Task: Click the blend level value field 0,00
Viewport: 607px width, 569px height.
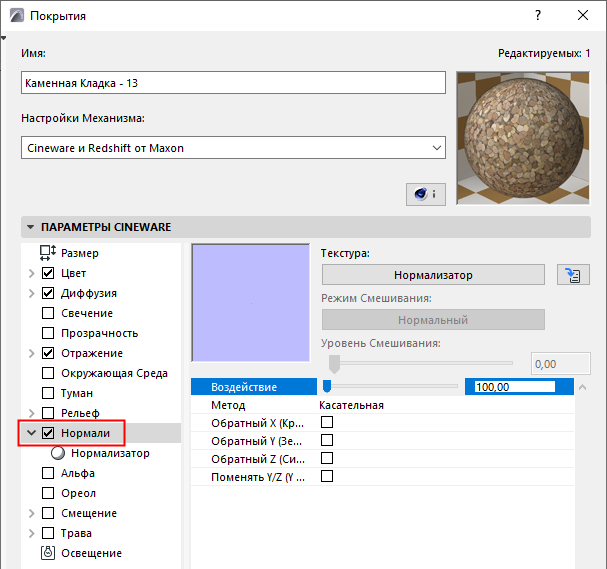Action: tap(561, 364)
